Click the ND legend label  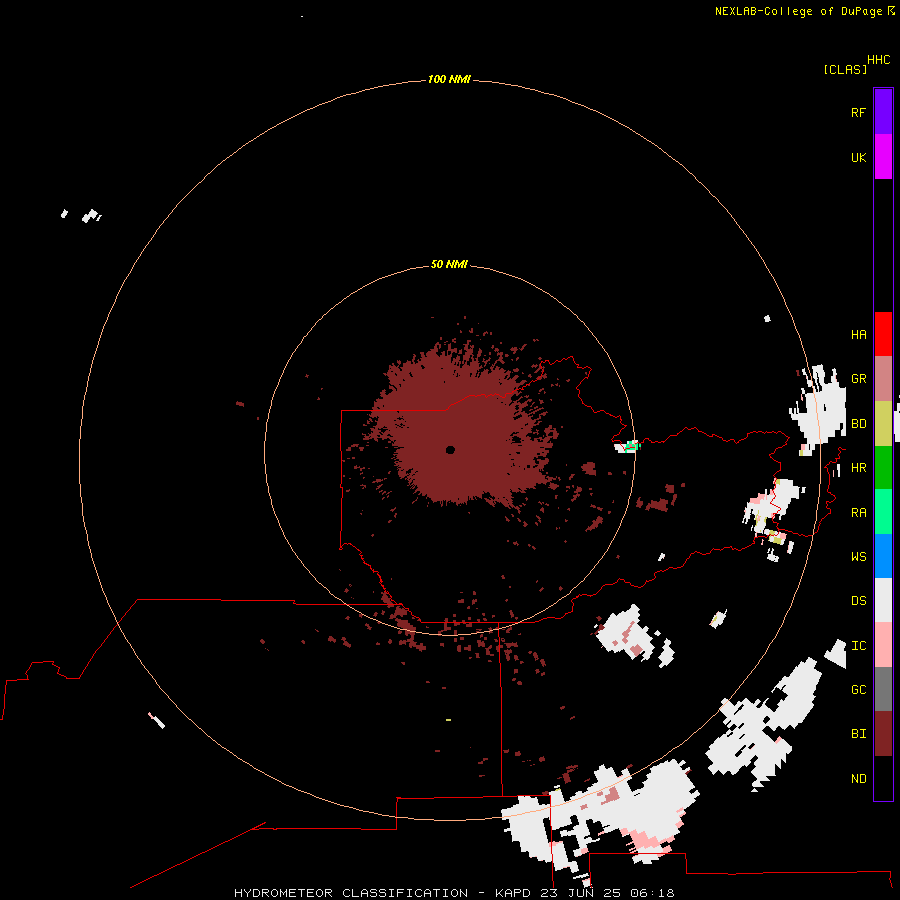point(858,779)
